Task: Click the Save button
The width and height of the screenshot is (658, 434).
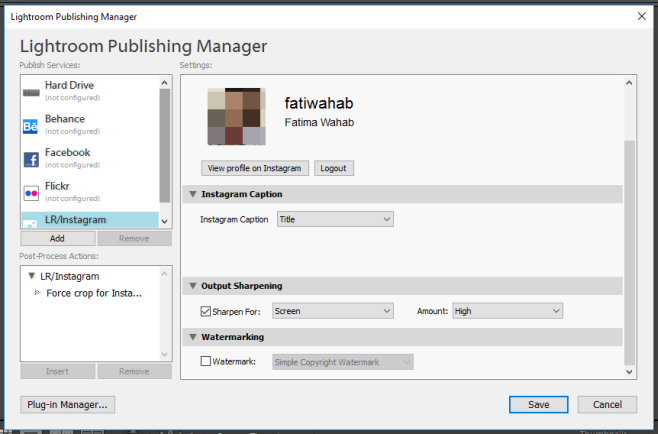Action: point(539,405)
